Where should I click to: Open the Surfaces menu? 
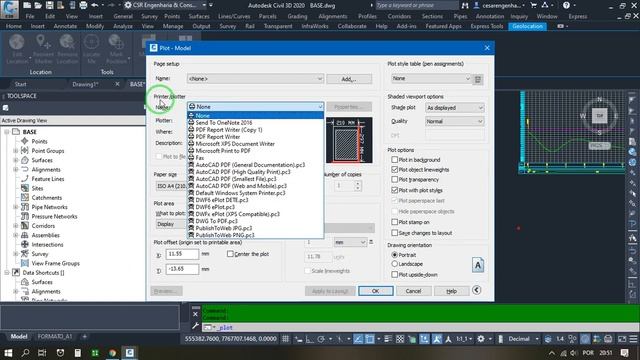point(199,16)
